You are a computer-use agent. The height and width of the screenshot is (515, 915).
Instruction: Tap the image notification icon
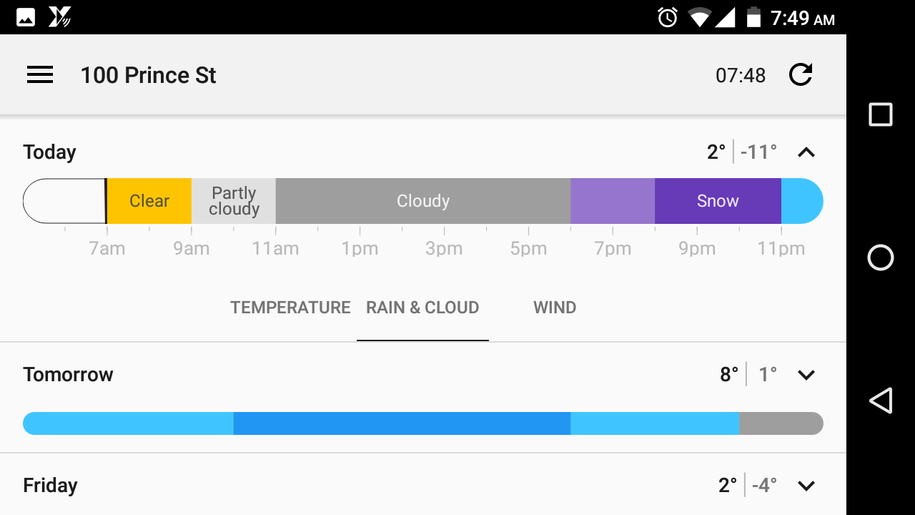point(26,17)
